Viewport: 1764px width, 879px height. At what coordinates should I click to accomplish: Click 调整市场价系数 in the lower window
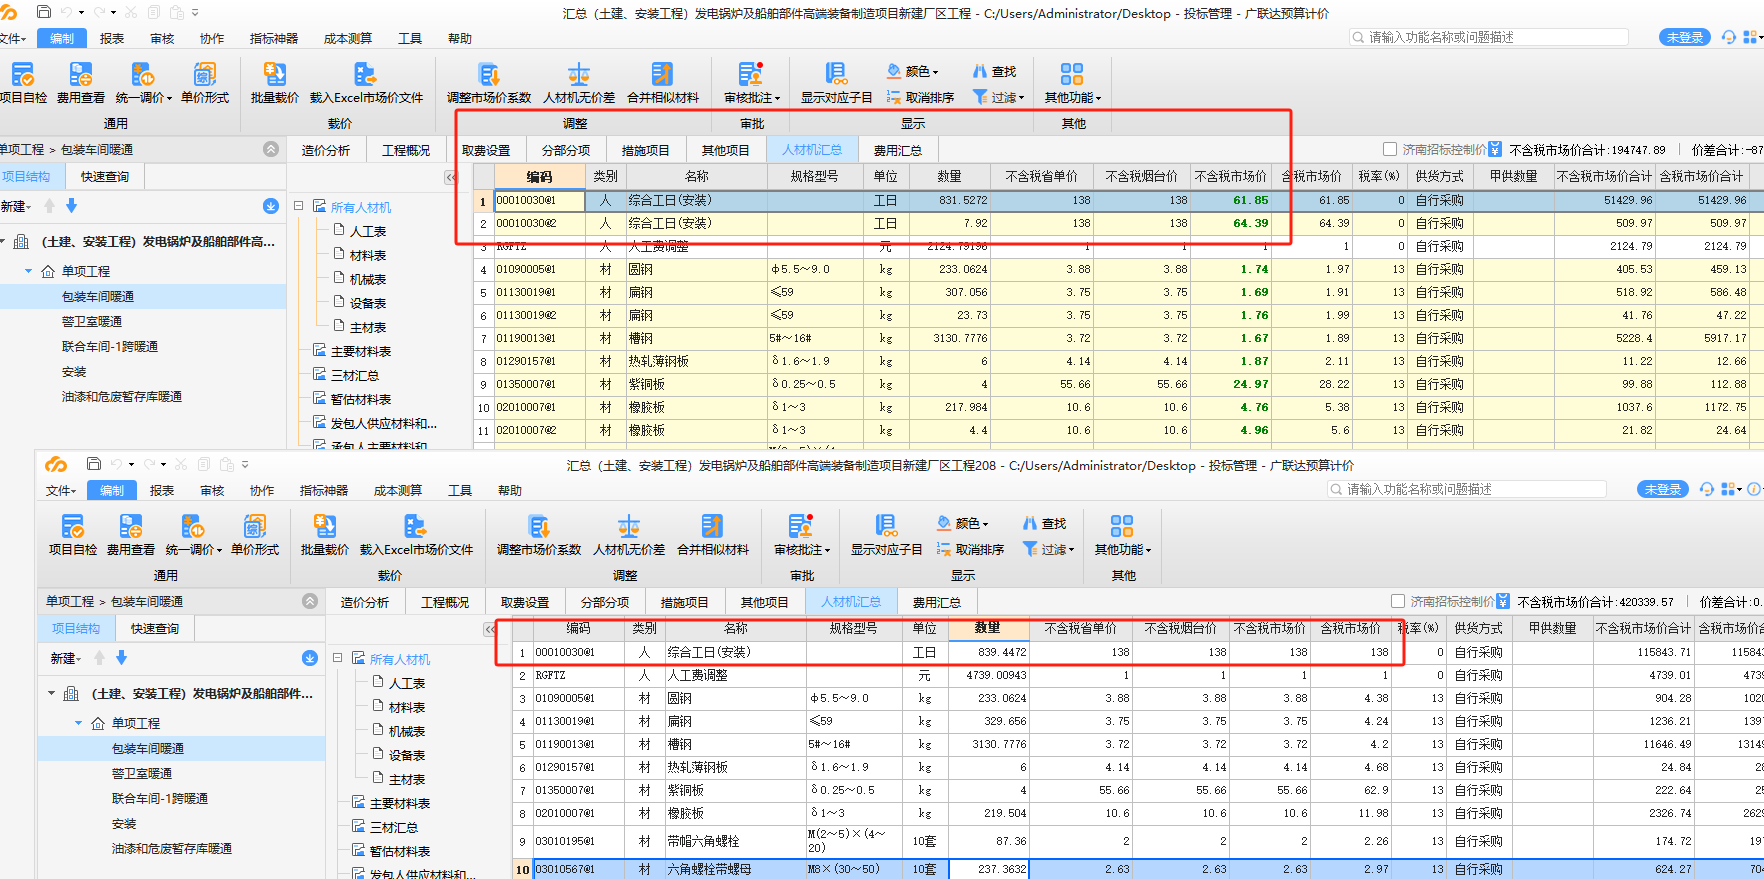[x=539, y=536]
